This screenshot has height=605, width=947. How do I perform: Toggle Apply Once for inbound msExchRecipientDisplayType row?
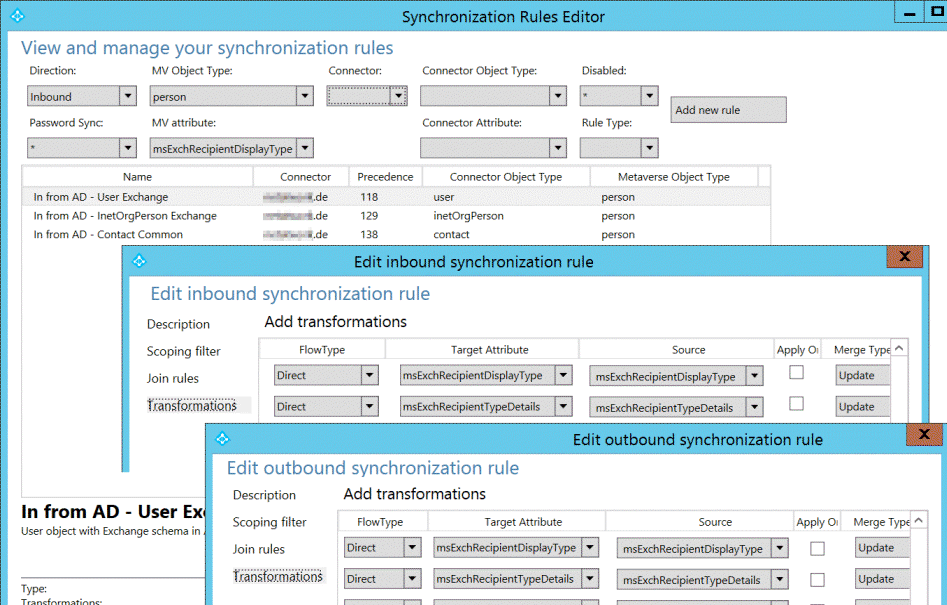[x=797, y=373]
